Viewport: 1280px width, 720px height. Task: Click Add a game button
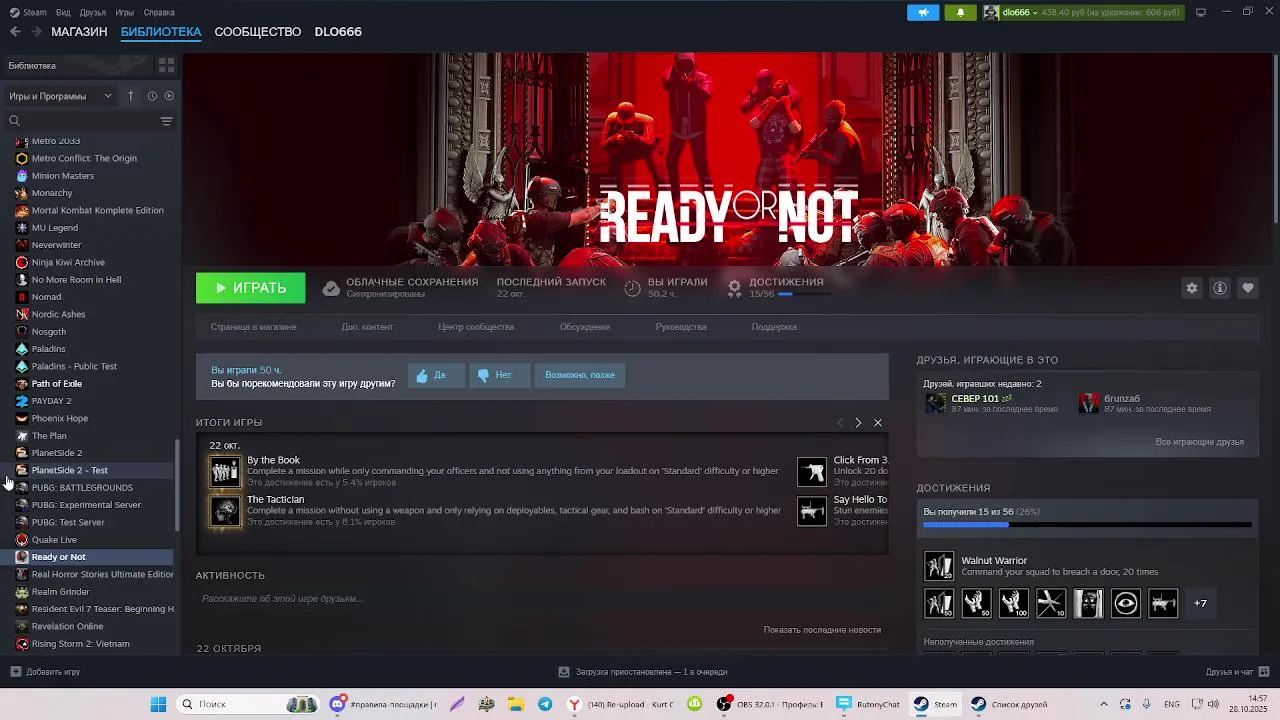click(45, 672)
